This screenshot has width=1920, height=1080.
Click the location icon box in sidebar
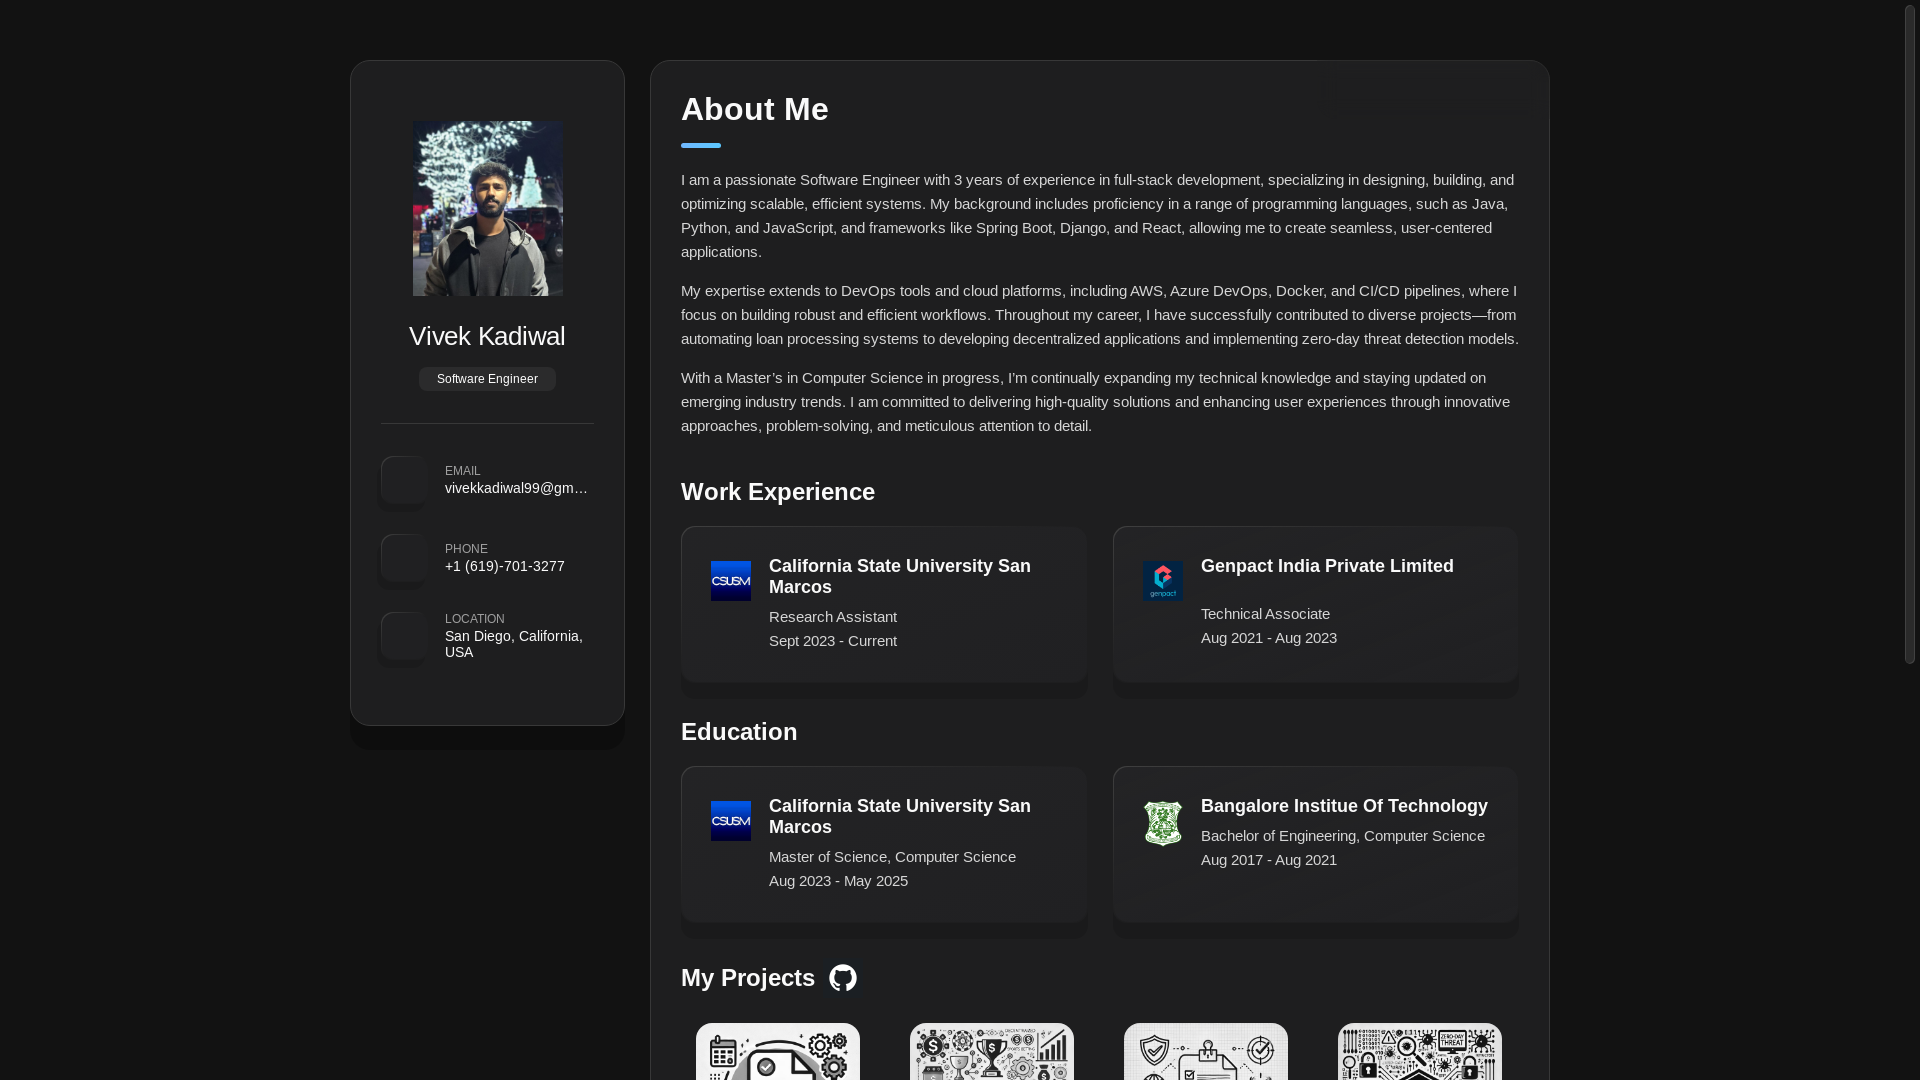[404, 636]
